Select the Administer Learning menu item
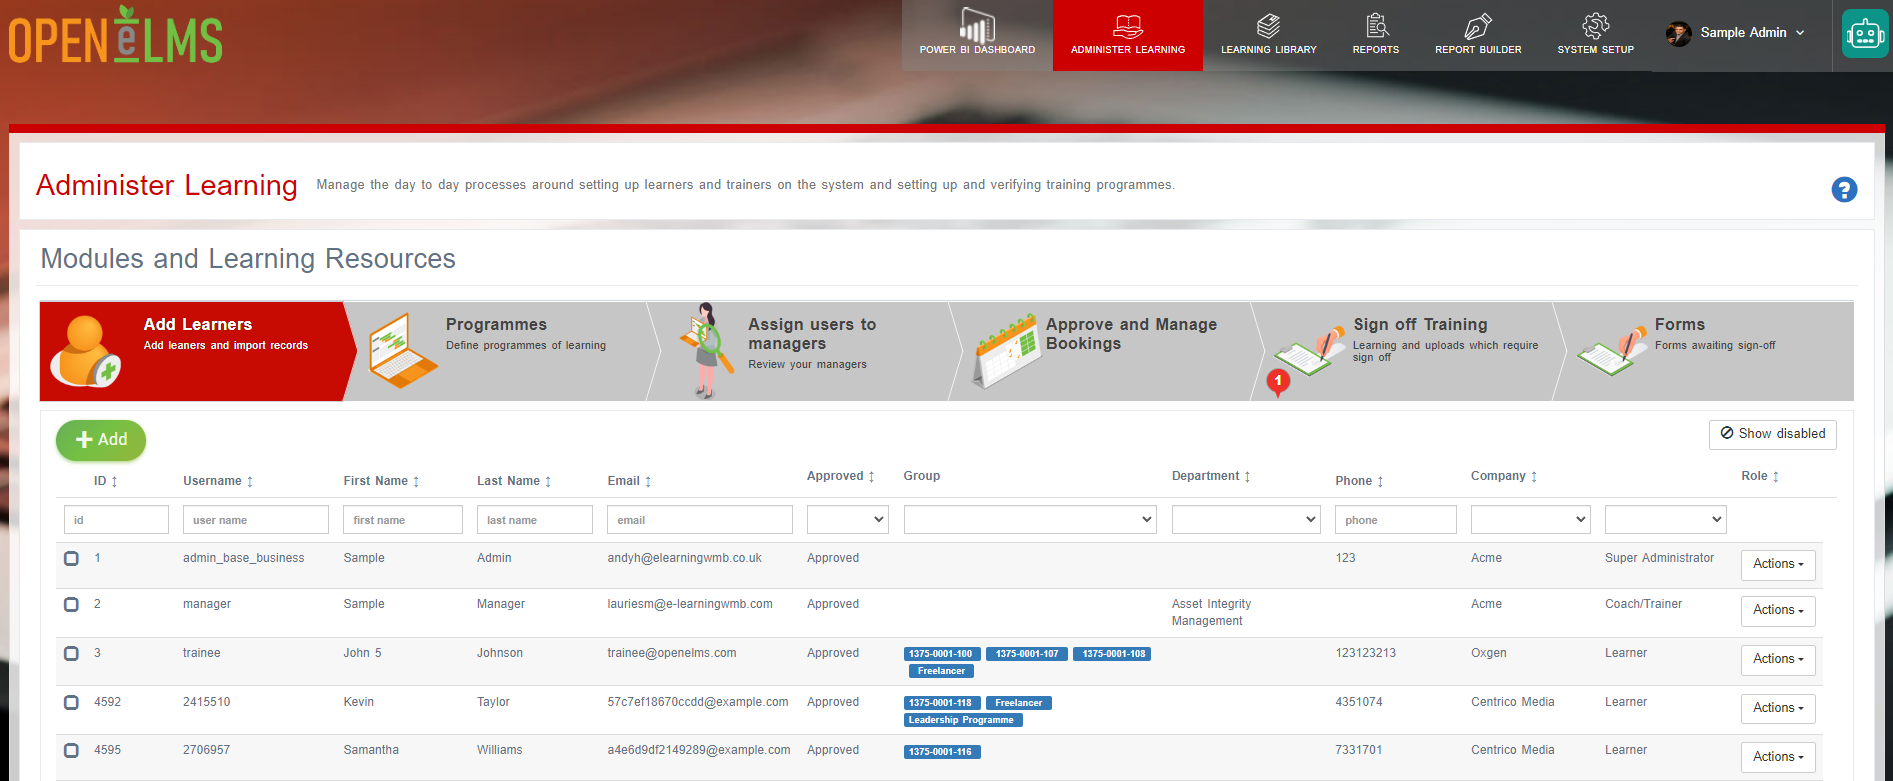 click(1128, 35)
